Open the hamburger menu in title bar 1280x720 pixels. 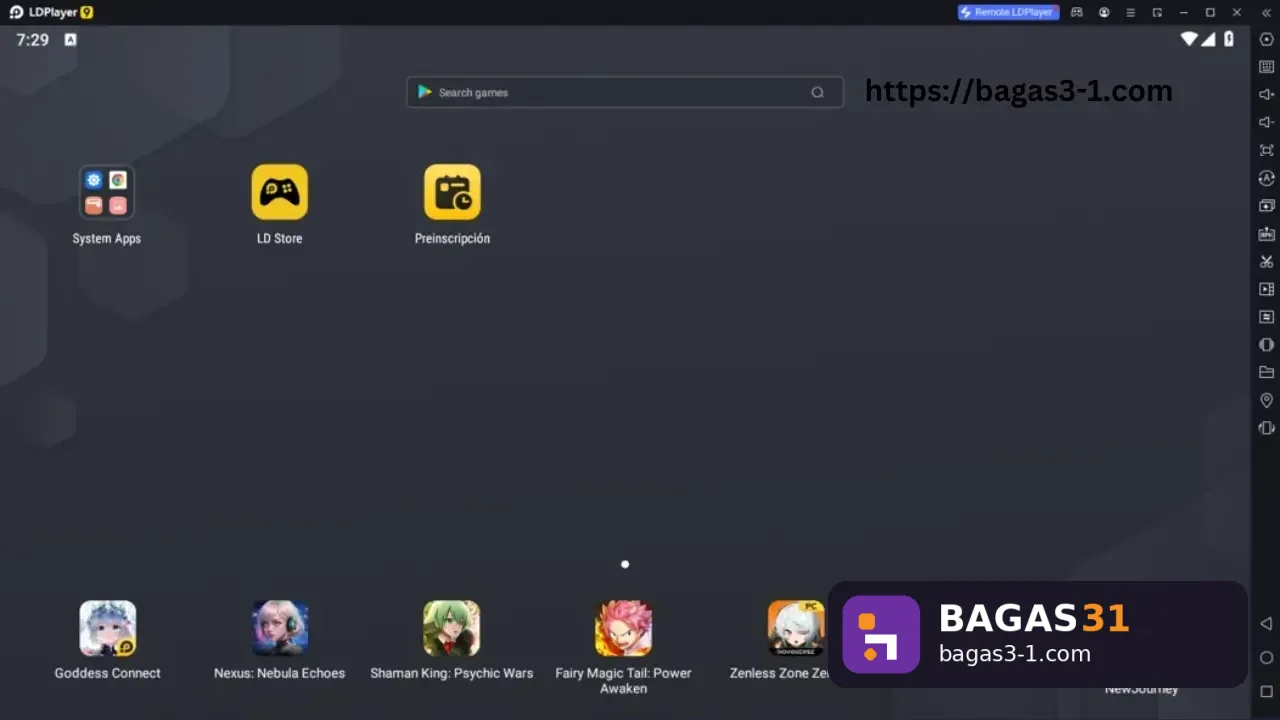(1131, 12)
